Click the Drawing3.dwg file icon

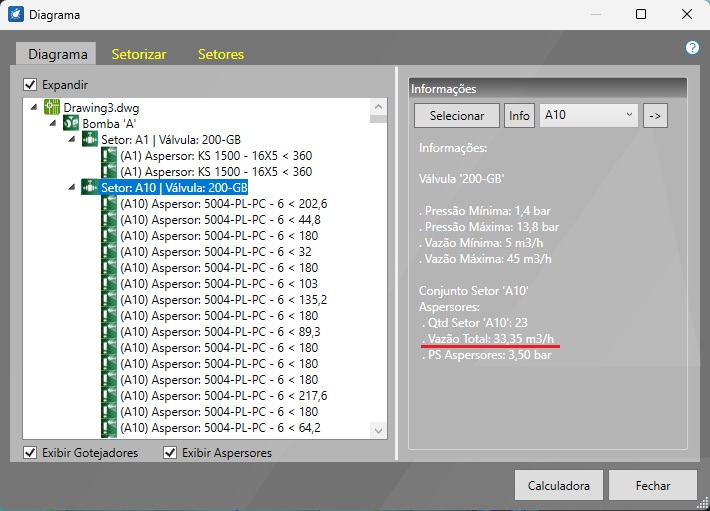point(53,108)
